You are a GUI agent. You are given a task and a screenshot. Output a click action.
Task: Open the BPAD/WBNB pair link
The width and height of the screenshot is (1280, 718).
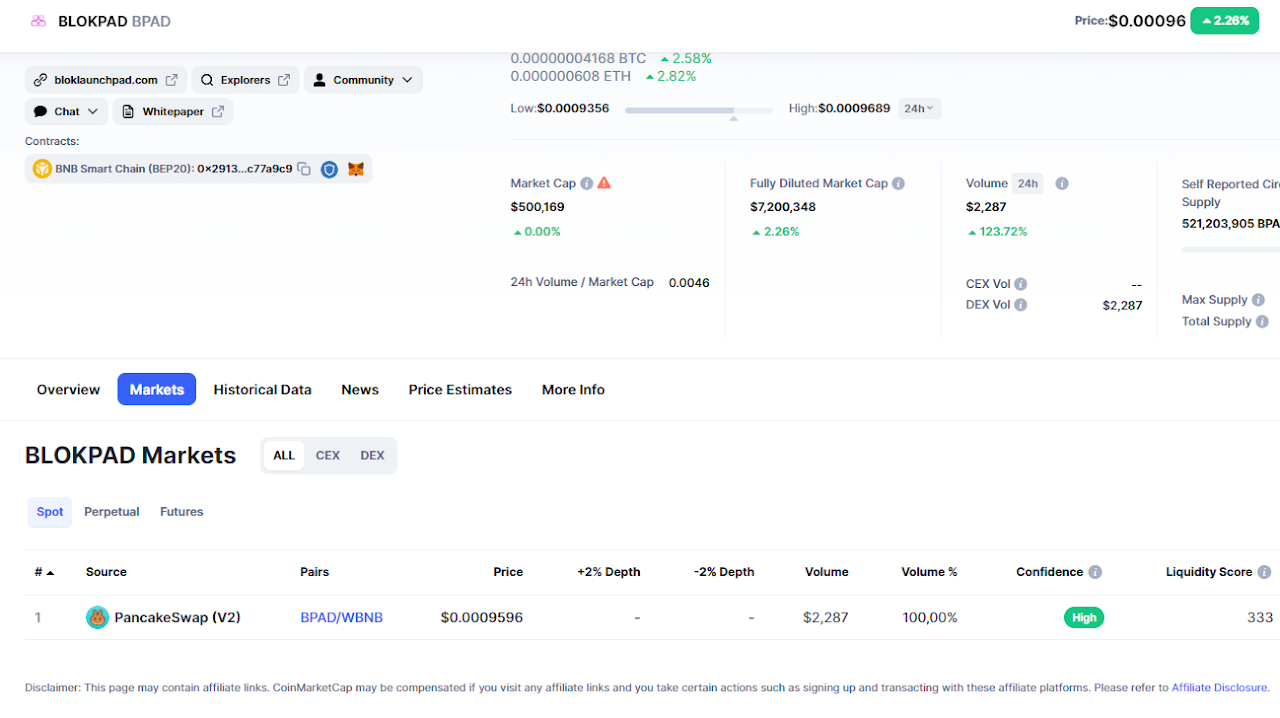(341, 617)
